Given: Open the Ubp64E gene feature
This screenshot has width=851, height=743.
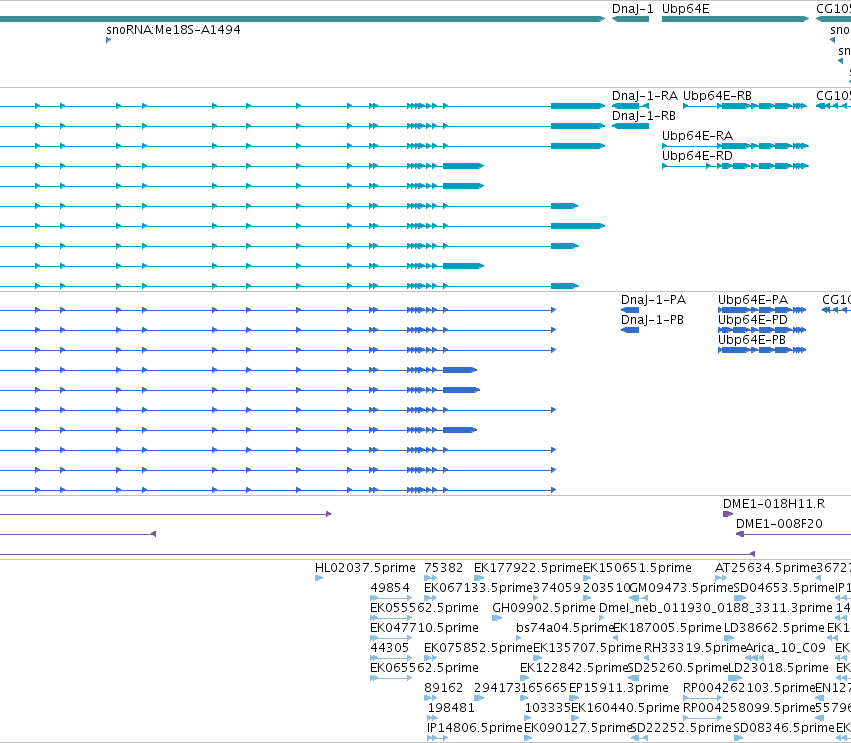Looking at the screenshot, I should 735,19.
